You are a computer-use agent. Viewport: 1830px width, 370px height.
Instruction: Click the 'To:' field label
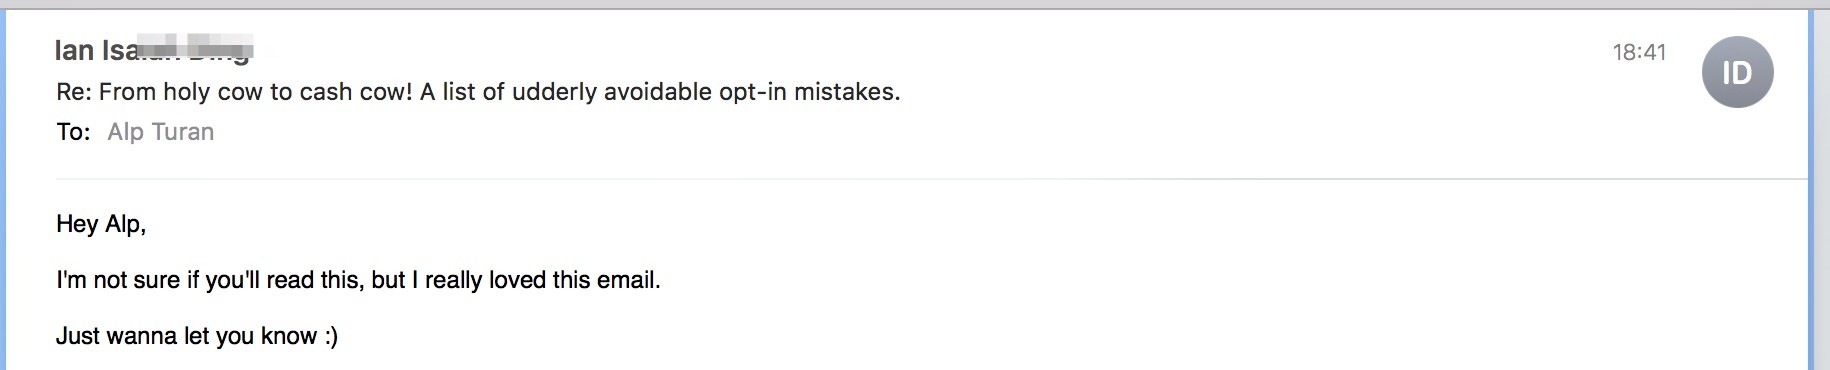click(x=73, y=132)
